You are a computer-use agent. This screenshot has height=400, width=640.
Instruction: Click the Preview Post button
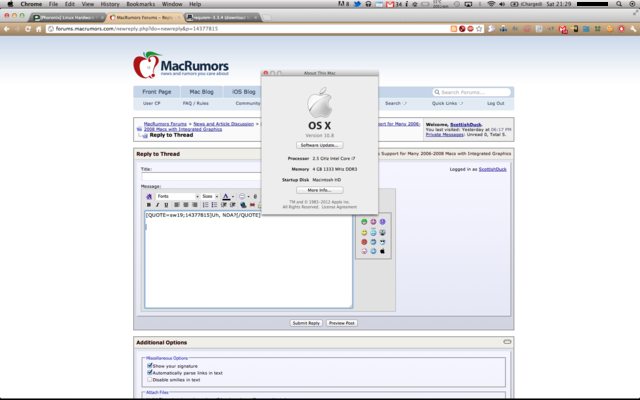tap(342, 323)
